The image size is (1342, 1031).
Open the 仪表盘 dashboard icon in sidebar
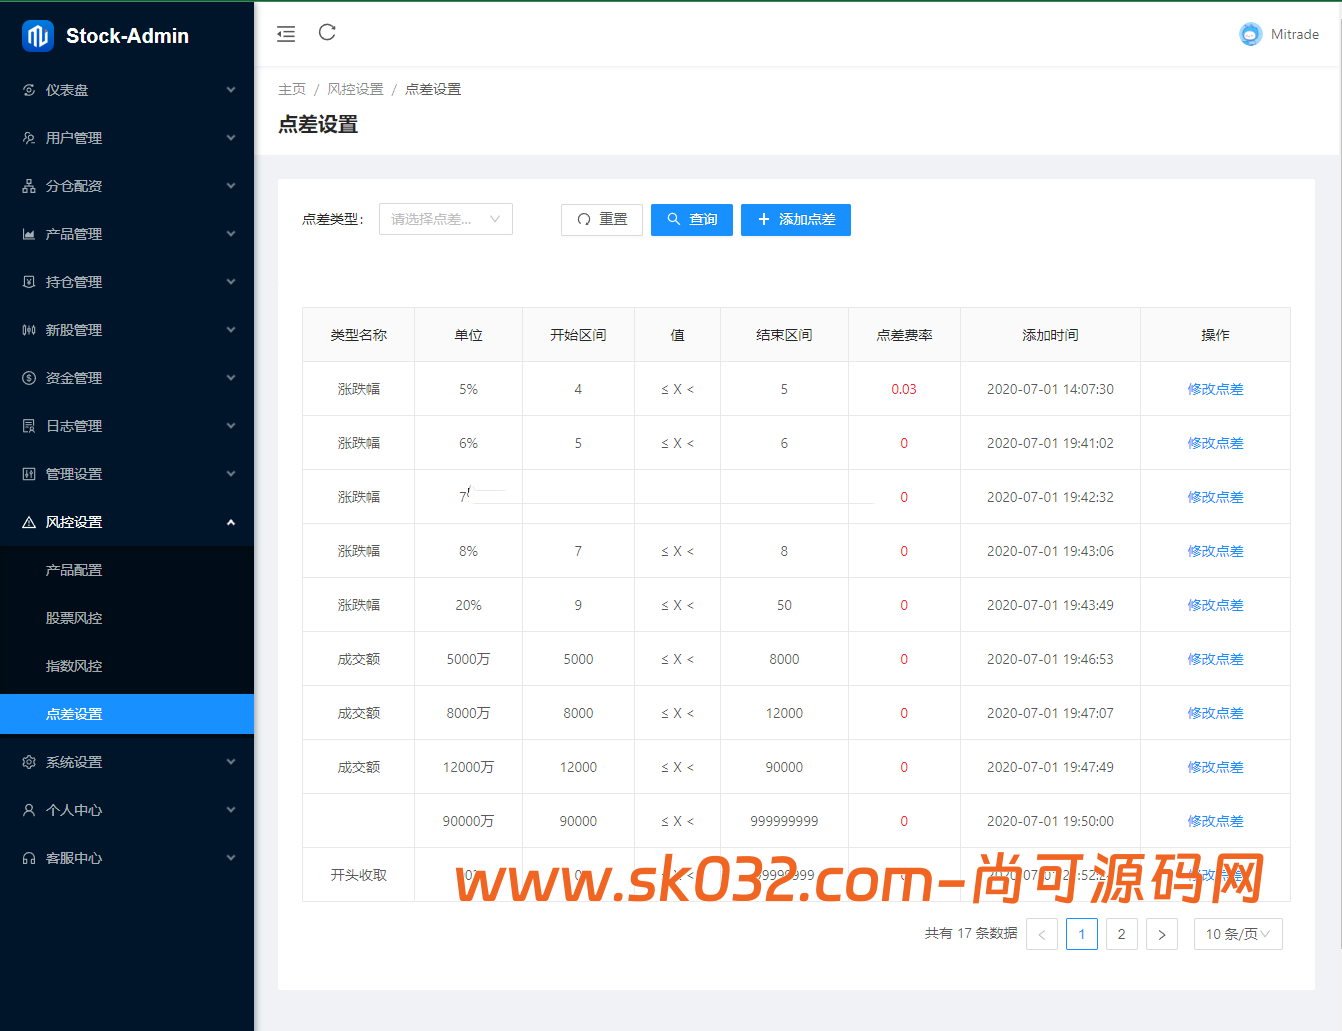pos(29,89)
